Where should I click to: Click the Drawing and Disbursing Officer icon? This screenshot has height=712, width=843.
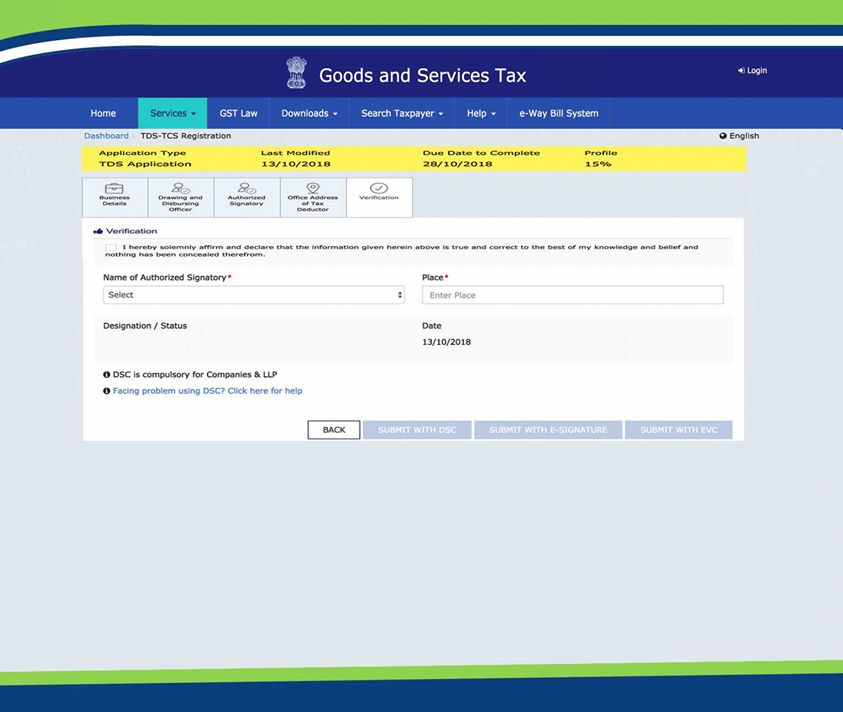[x=180, y=188]
